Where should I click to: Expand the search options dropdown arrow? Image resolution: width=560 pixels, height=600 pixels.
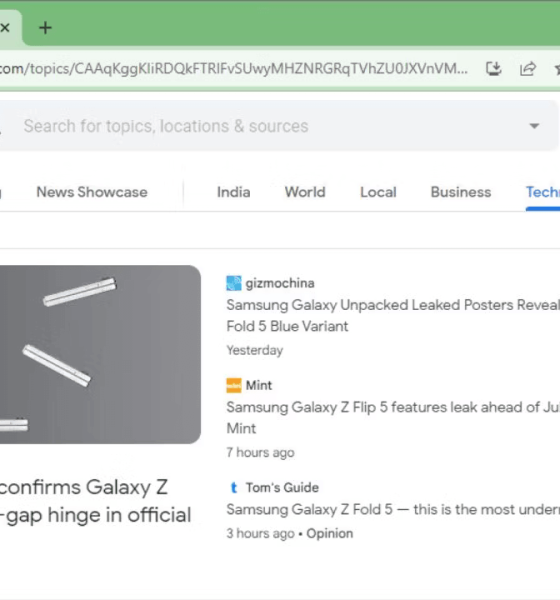tap(534, 126)
